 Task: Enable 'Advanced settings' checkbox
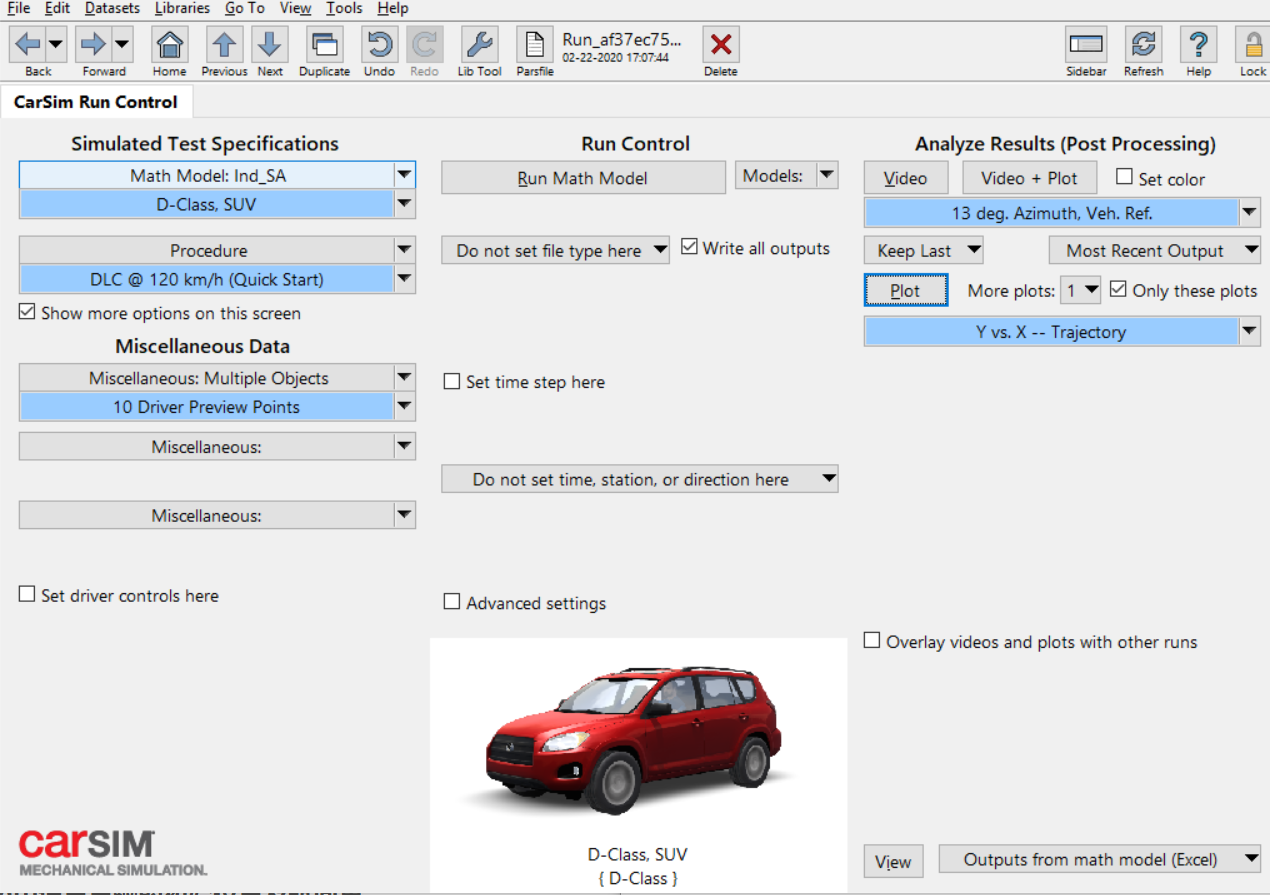click(452, 602)
